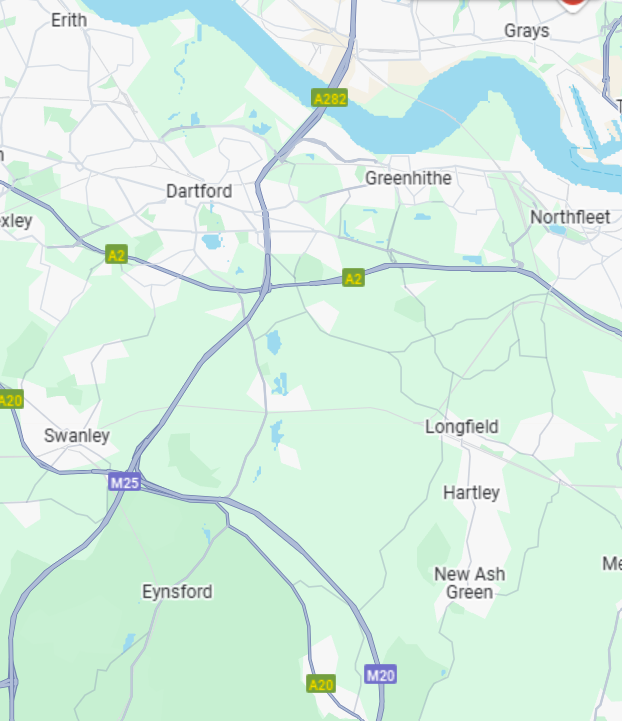The height and width of the screenshot is (721, 622).
Task: Click the A20 shield above Swanley
Action: point(11,400)
